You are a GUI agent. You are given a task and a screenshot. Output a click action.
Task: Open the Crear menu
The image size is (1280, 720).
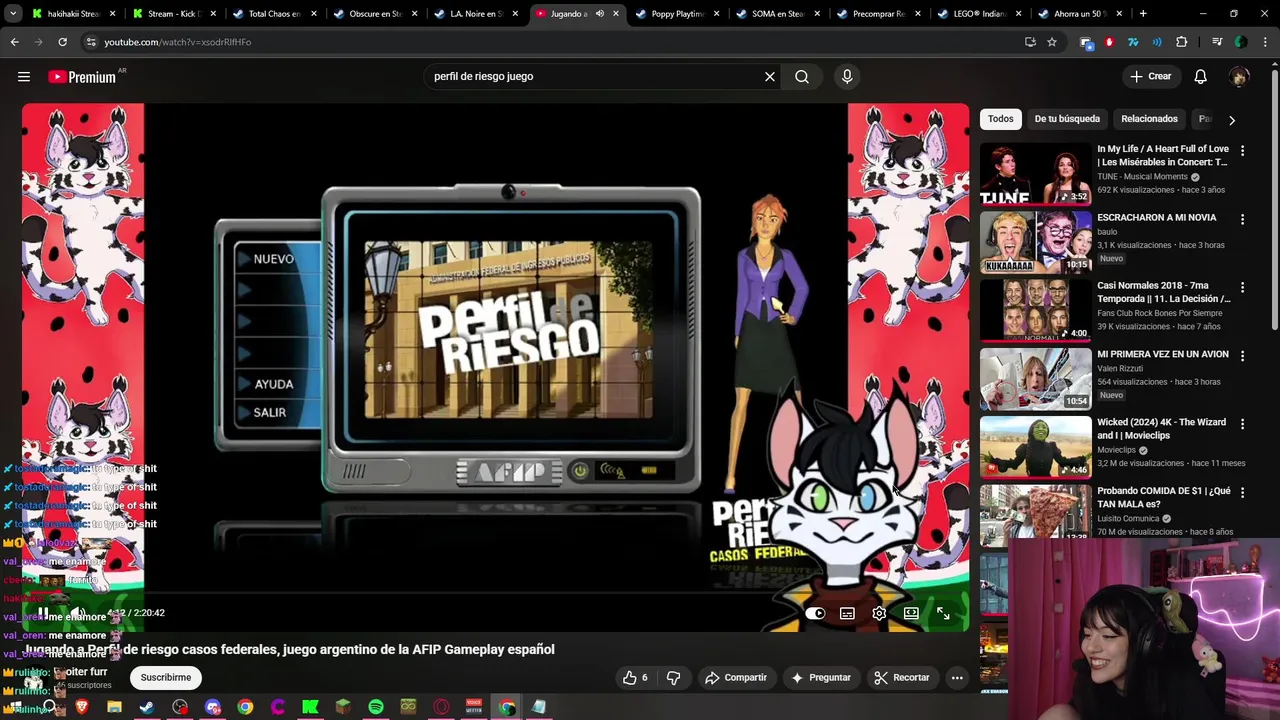coord(1150,76)
